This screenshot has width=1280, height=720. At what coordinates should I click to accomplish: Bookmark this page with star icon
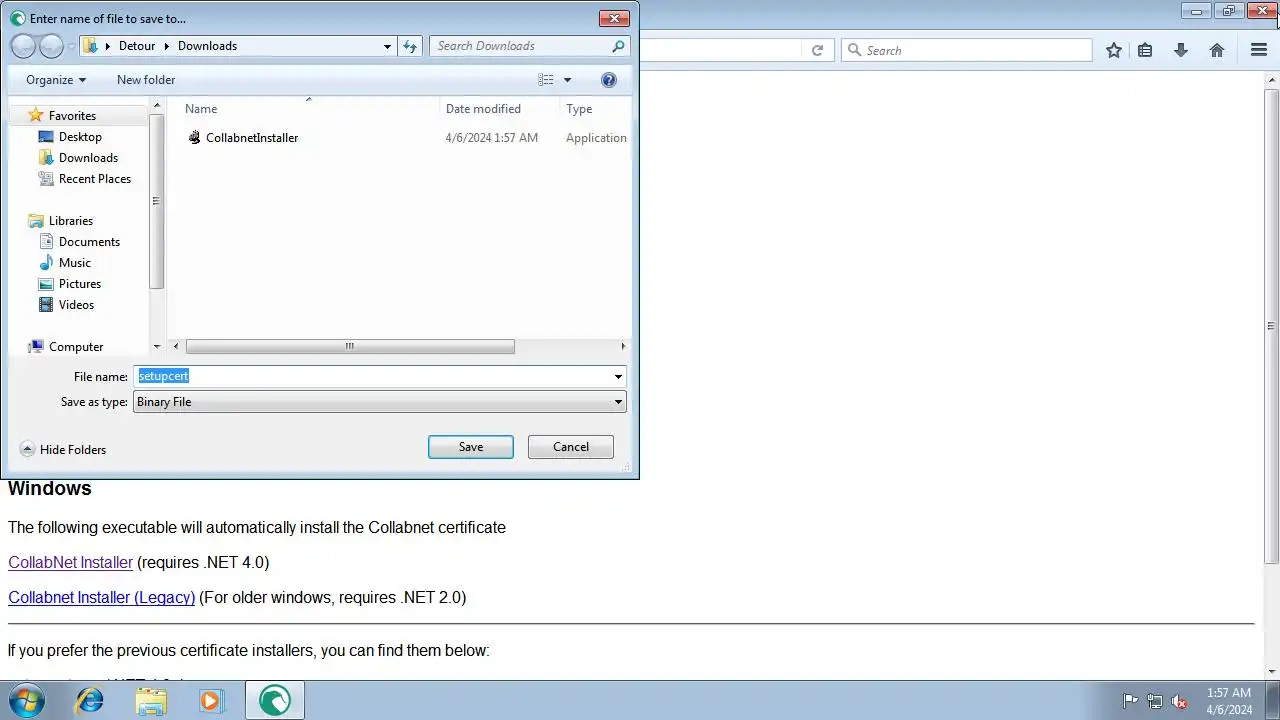coord(1113,50)
